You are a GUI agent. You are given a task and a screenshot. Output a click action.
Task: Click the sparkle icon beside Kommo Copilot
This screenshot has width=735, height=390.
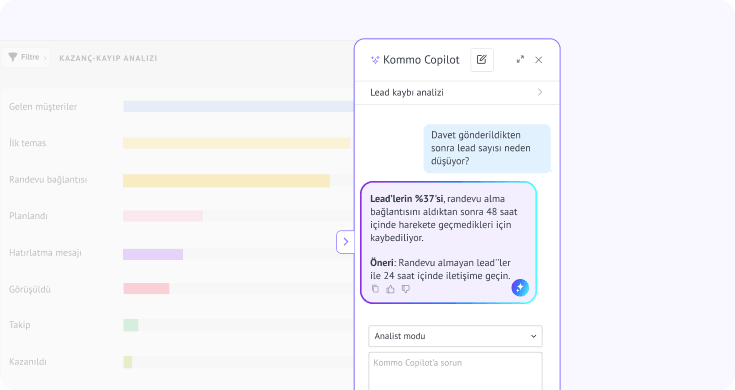pos(375,60)
